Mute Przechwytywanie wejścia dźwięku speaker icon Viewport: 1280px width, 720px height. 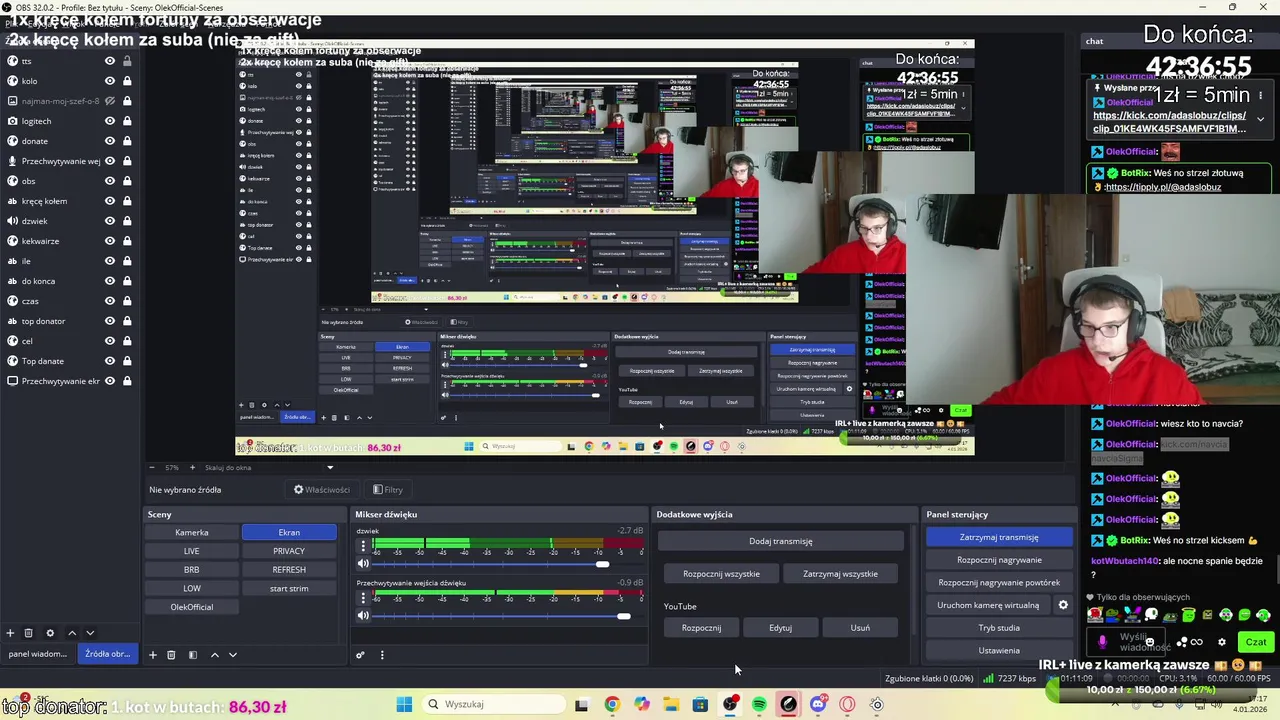363,615
